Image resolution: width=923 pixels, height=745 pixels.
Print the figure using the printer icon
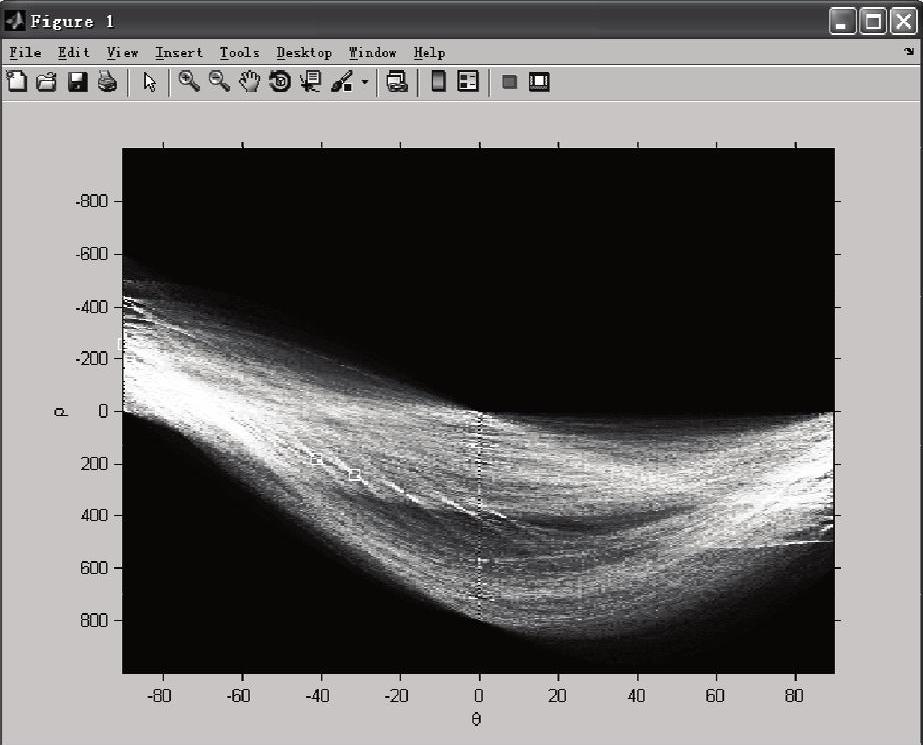pyautogui.click(x=108, y=81)
